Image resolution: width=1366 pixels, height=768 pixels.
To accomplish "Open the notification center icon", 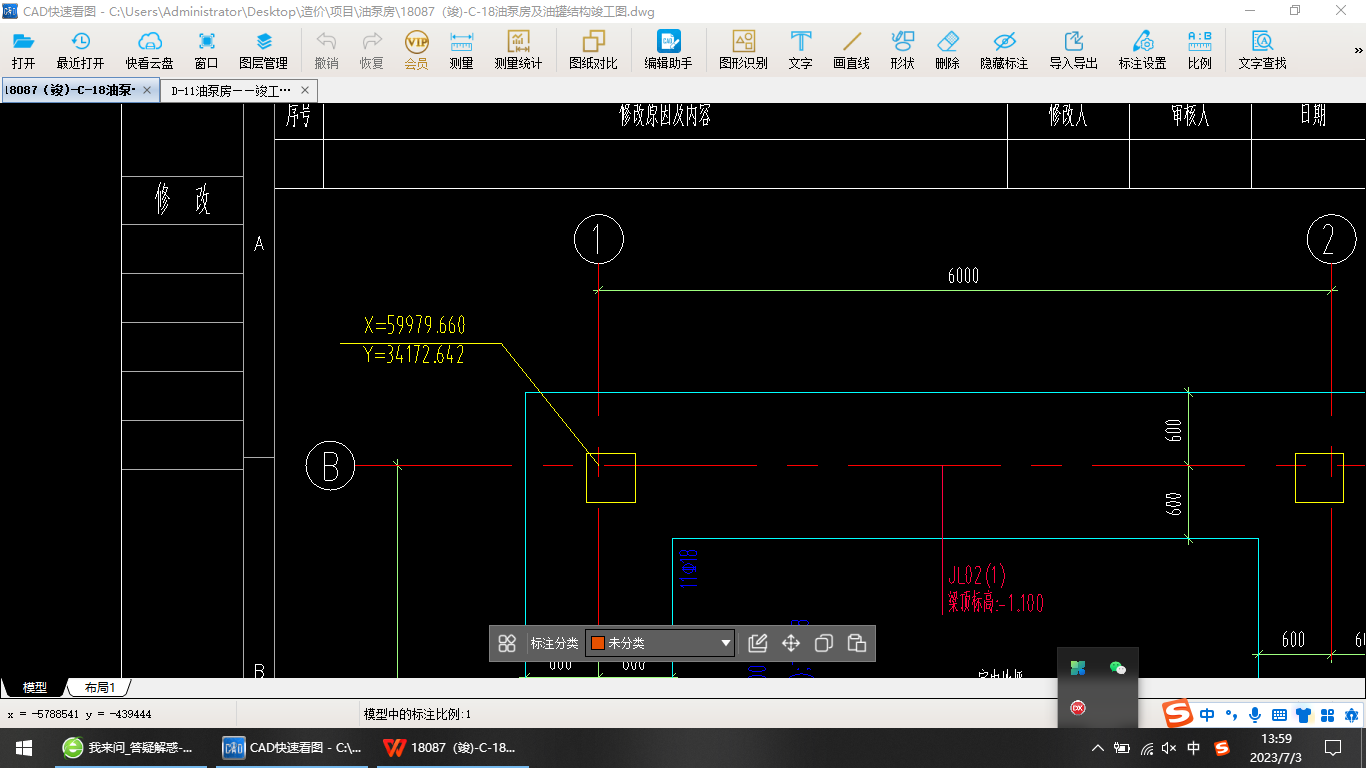I will pyautogui.click(x=1333, y=748).
